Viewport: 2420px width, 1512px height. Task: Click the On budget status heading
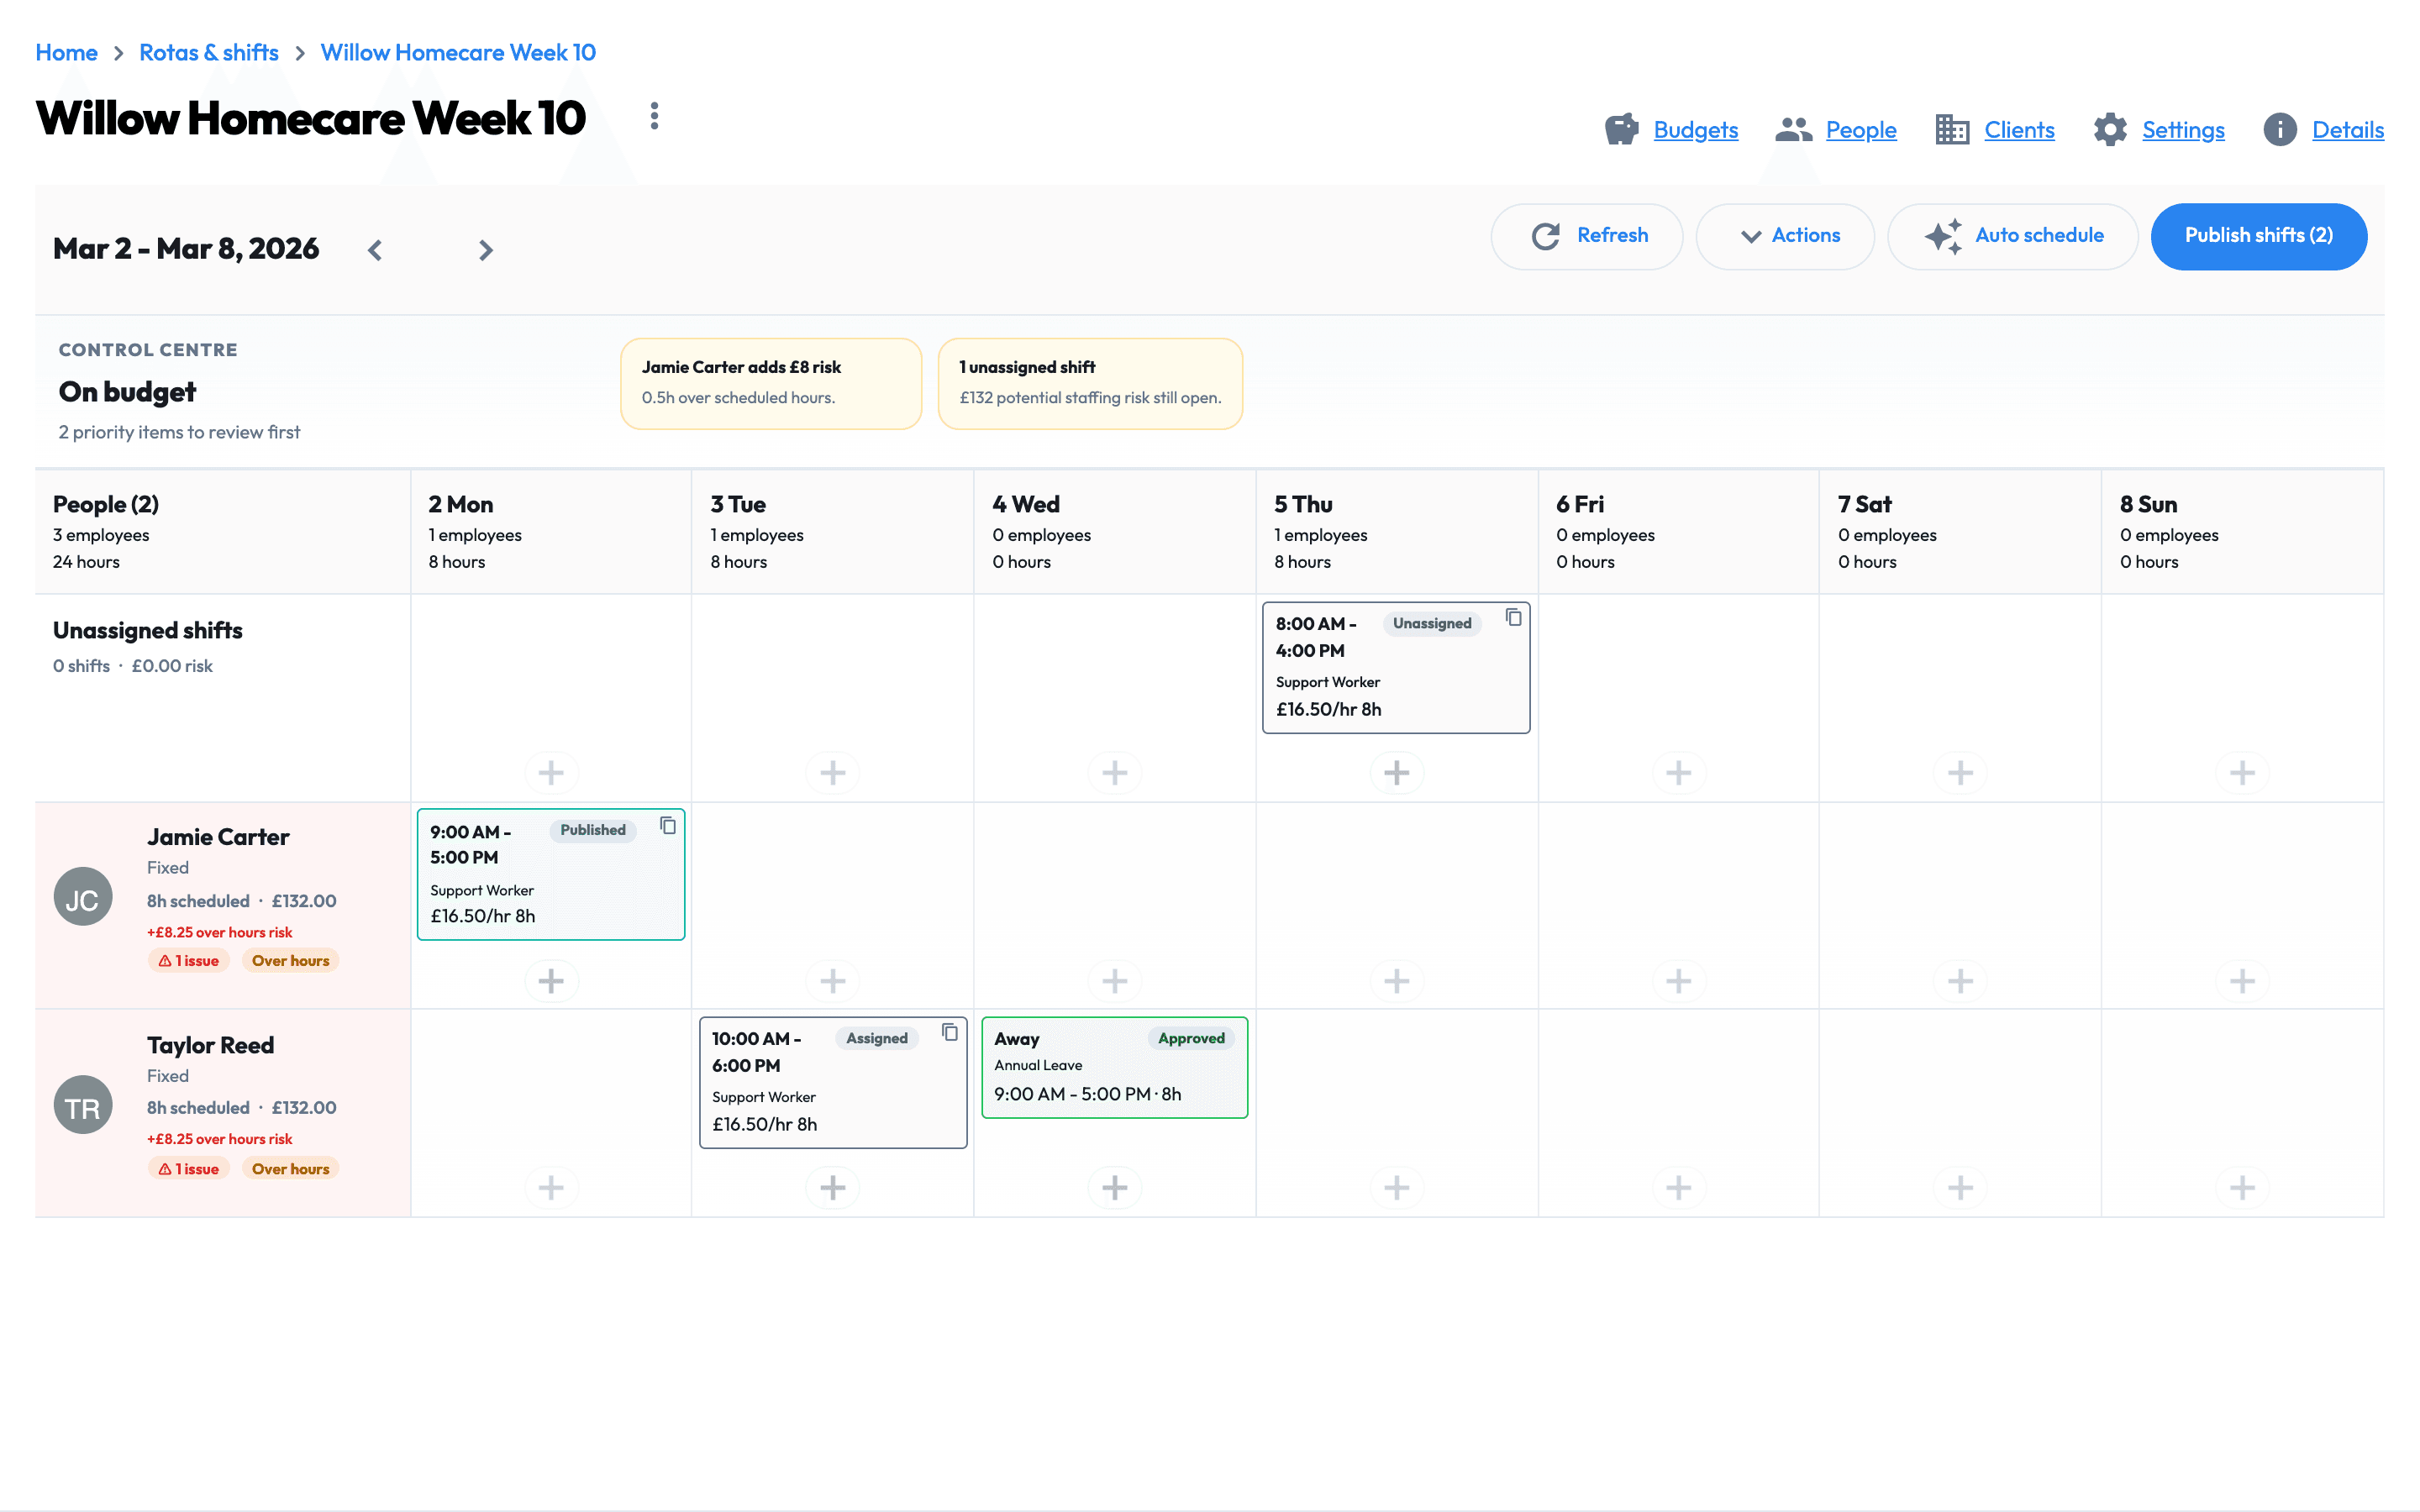tap(127, 392)
